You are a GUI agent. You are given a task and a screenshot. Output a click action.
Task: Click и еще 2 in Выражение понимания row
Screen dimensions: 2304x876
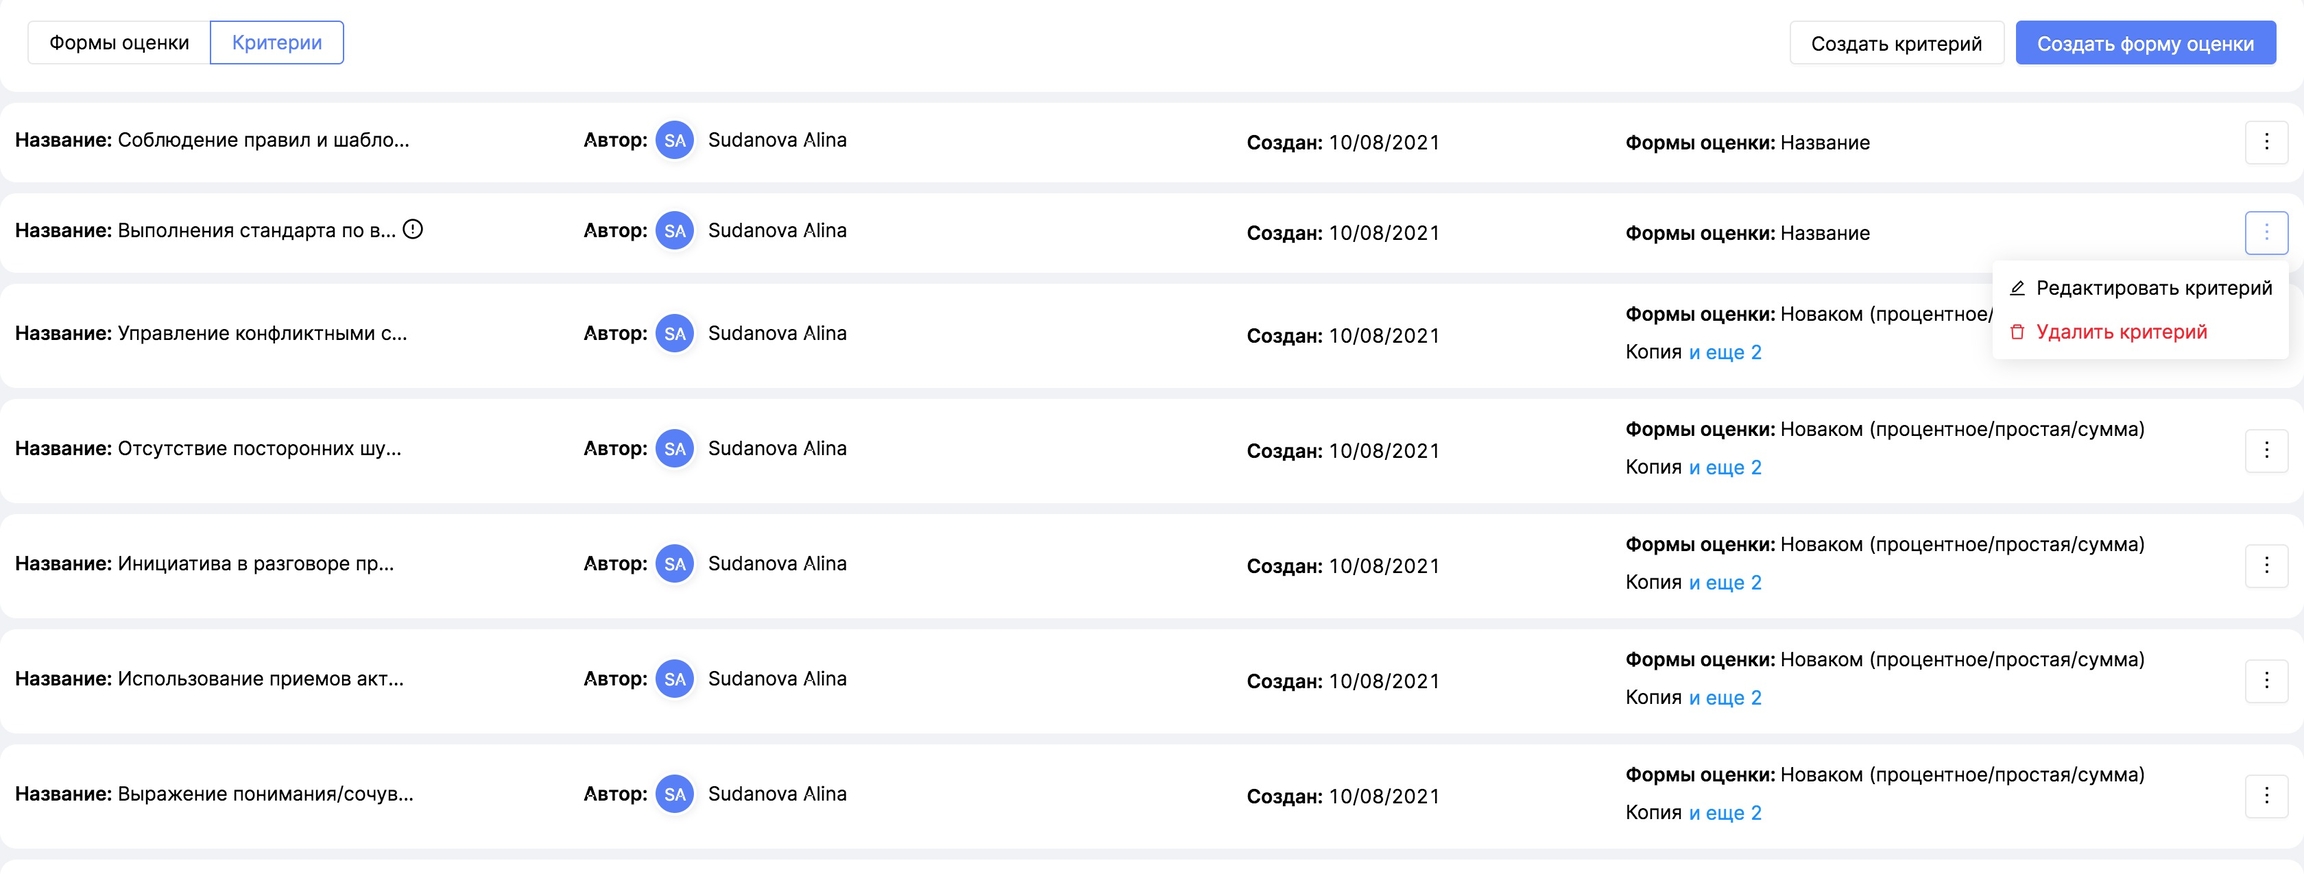tap(1725, 812)
